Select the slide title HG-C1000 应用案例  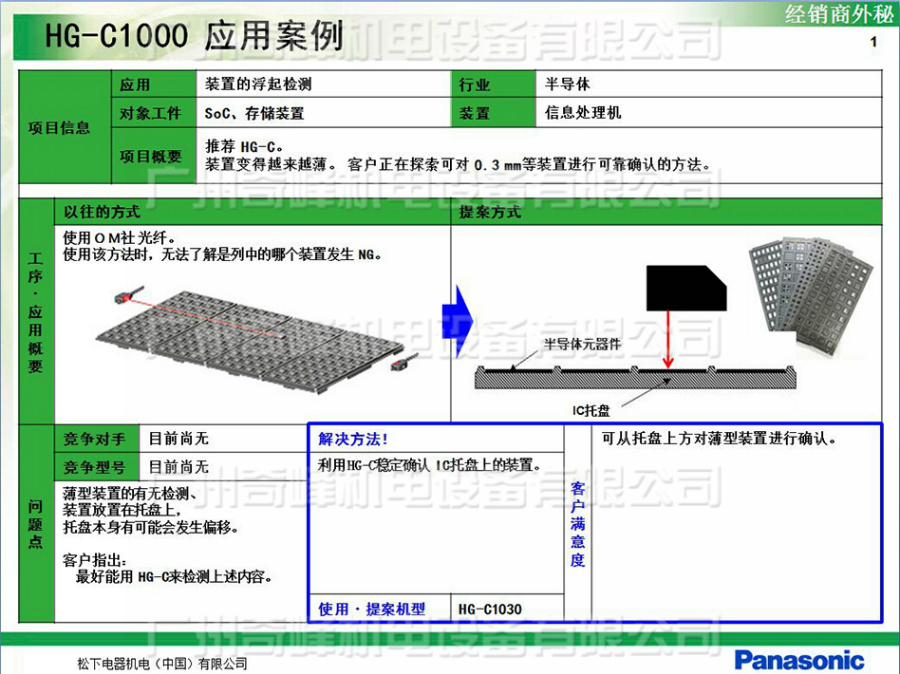click(194, 36)
